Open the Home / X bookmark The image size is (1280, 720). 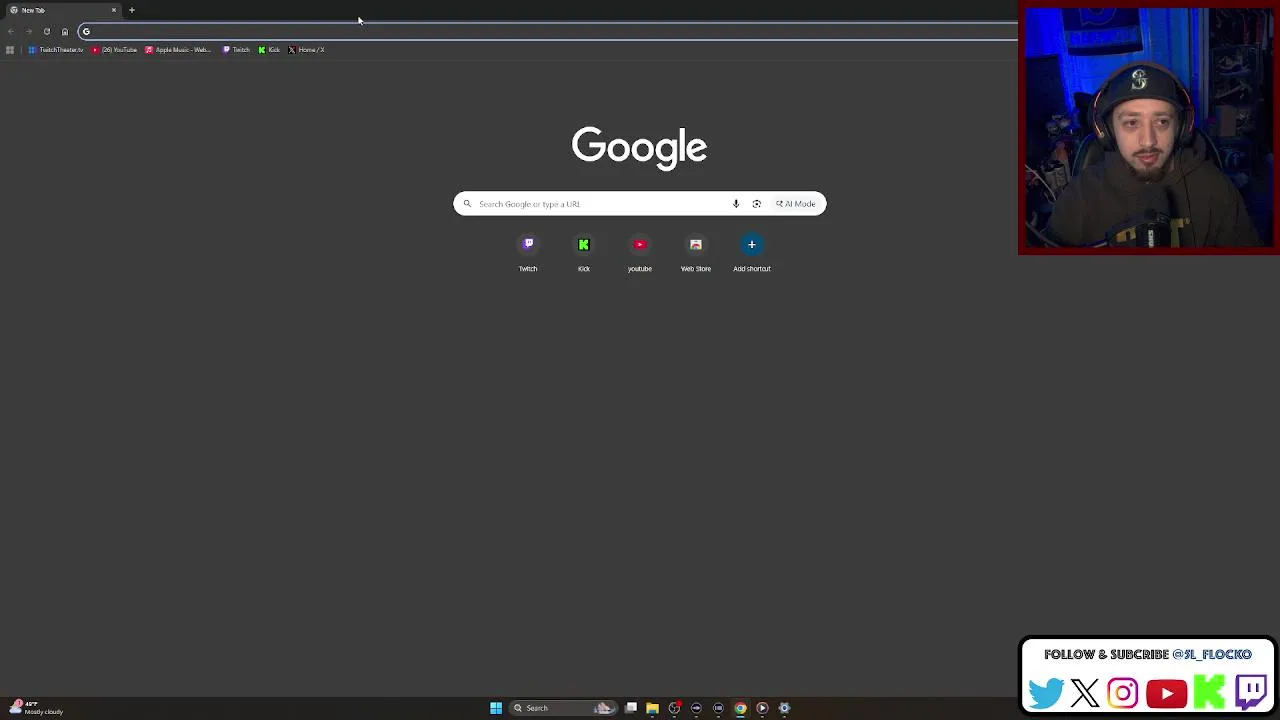[306, 50]
